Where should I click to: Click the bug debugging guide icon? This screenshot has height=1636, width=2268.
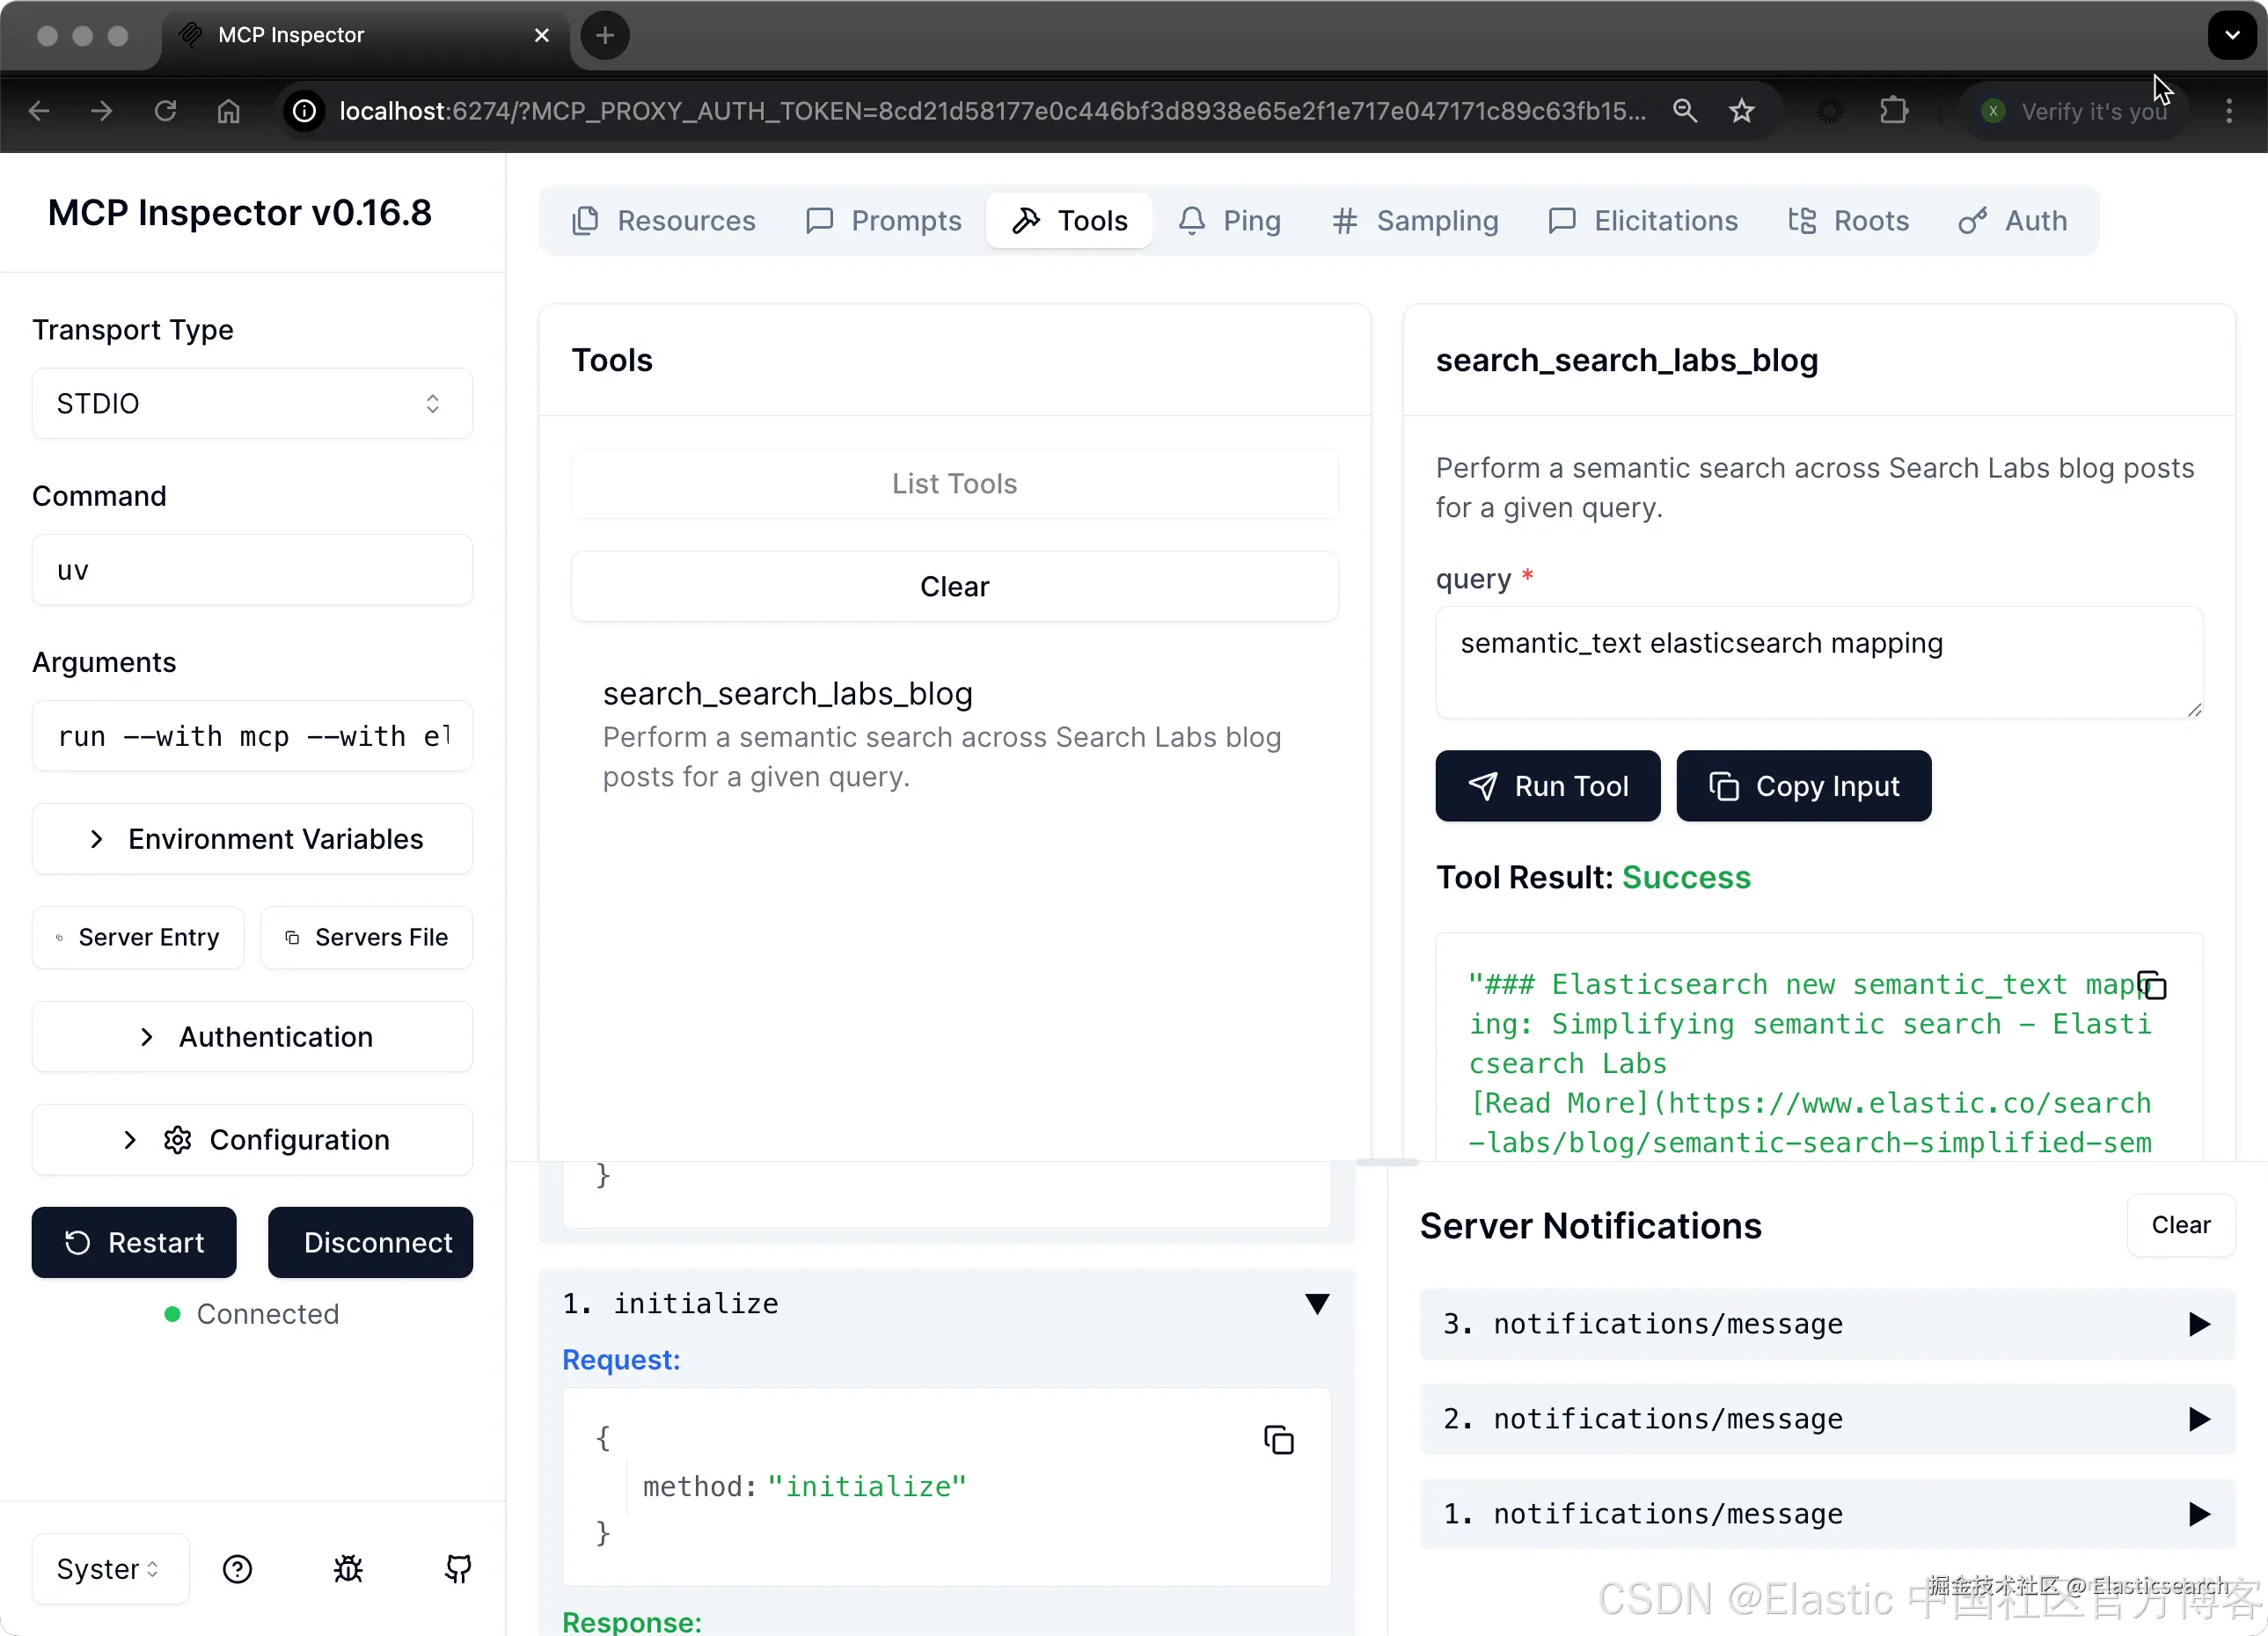pos(348,1568)
